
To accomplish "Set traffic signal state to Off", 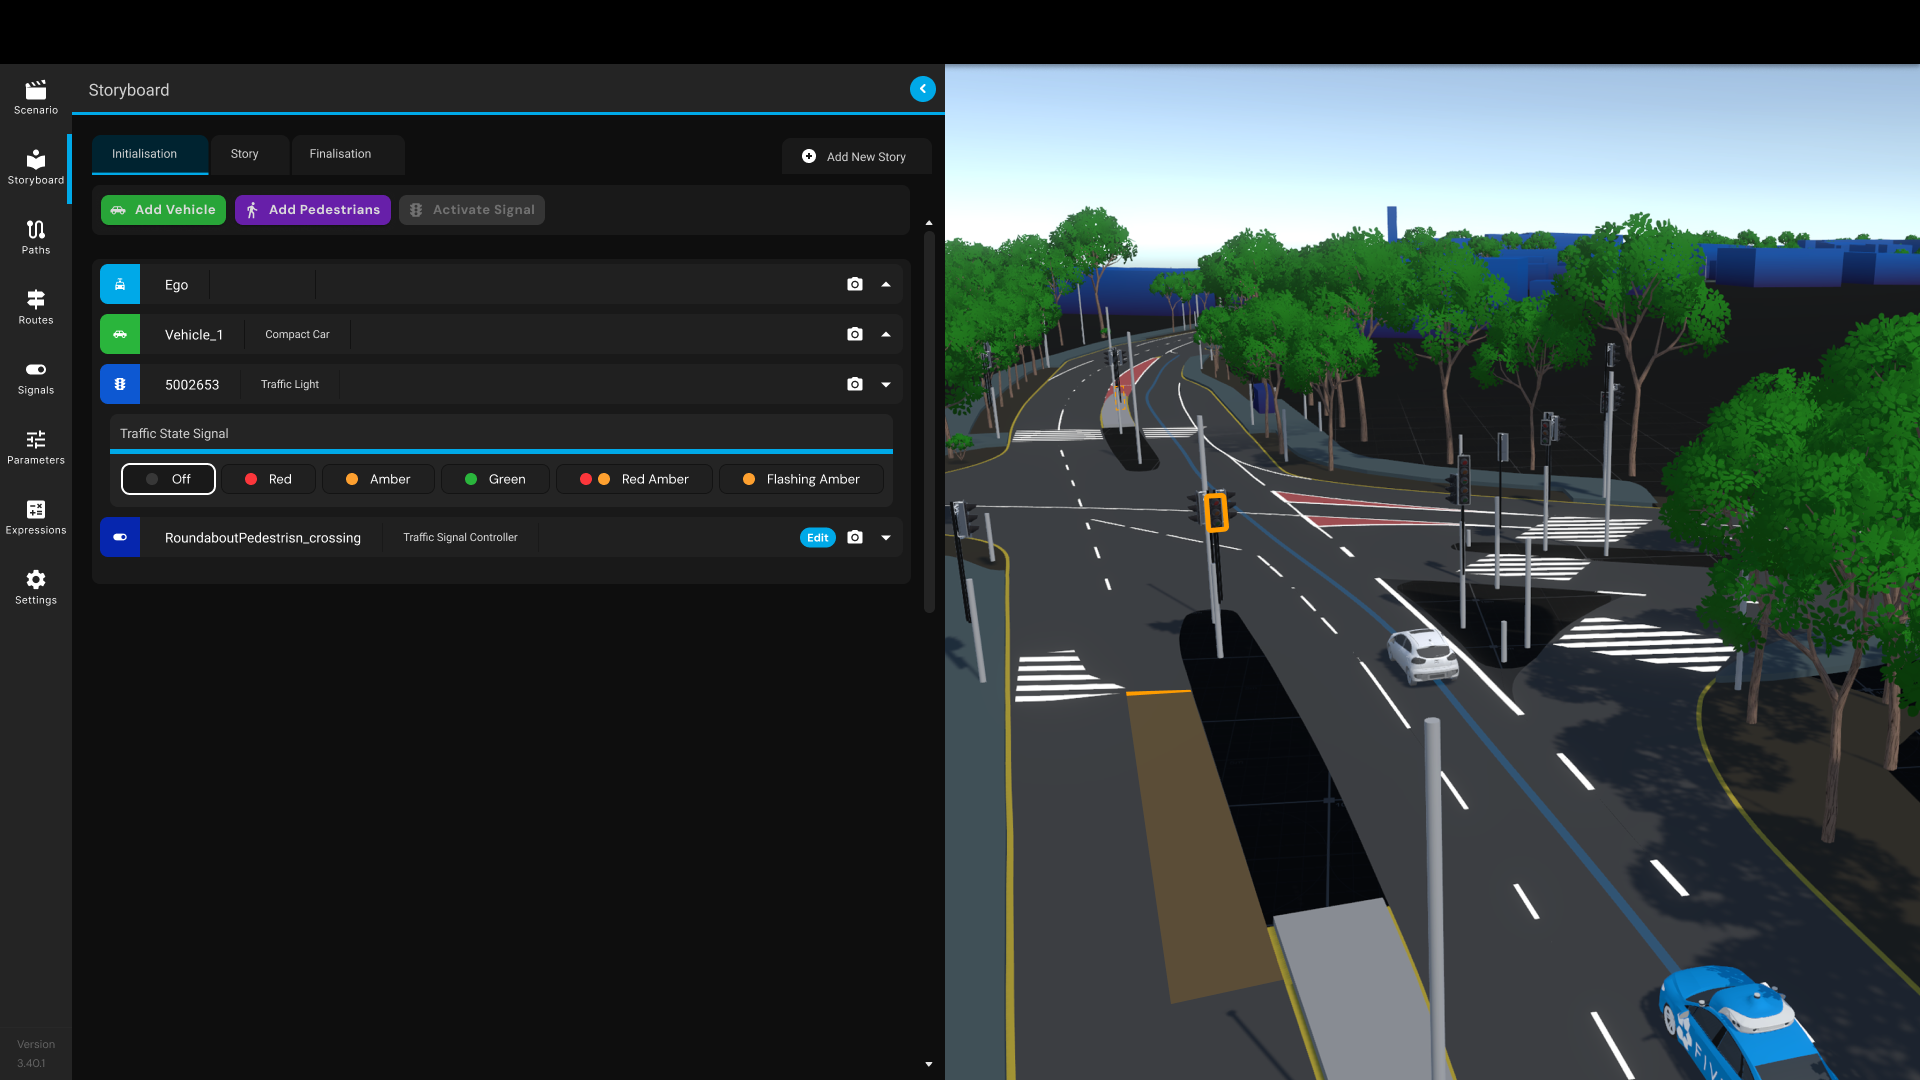I will click(x=168, y=479).
